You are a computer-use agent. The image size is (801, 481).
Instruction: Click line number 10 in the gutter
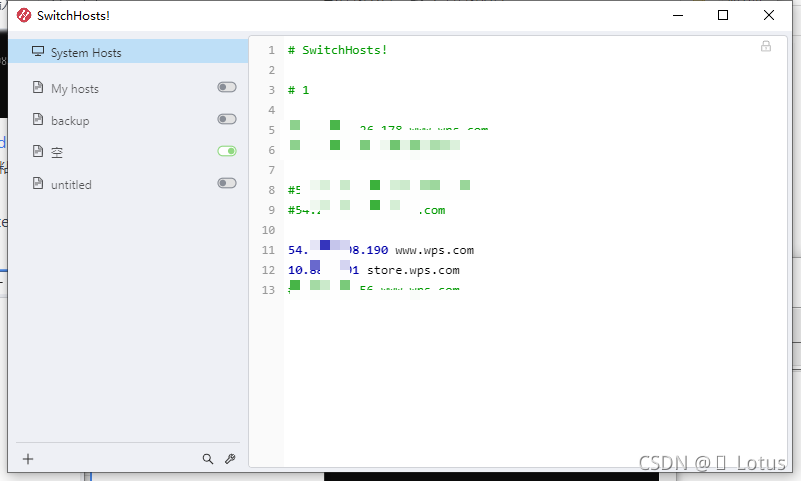coord(269,230)
